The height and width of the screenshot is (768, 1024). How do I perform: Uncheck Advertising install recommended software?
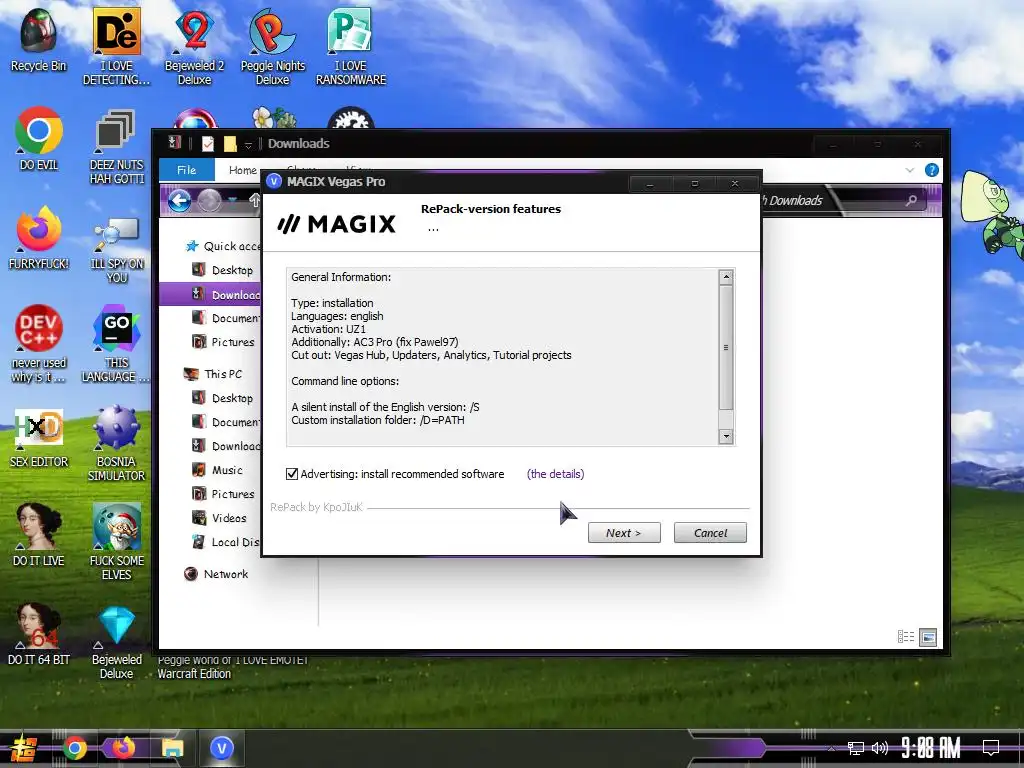click(292, 474)
